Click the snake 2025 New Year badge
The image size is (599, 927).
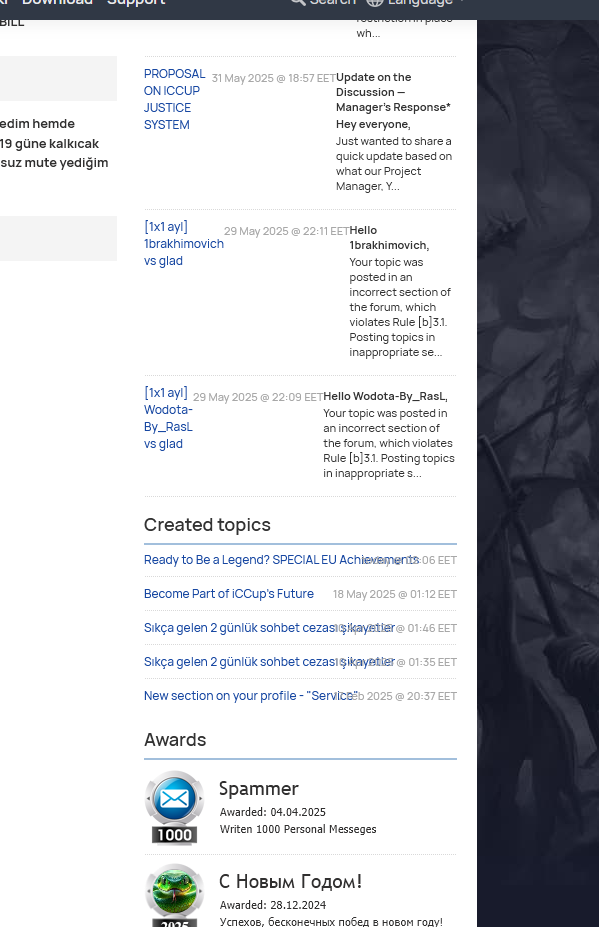174,895
